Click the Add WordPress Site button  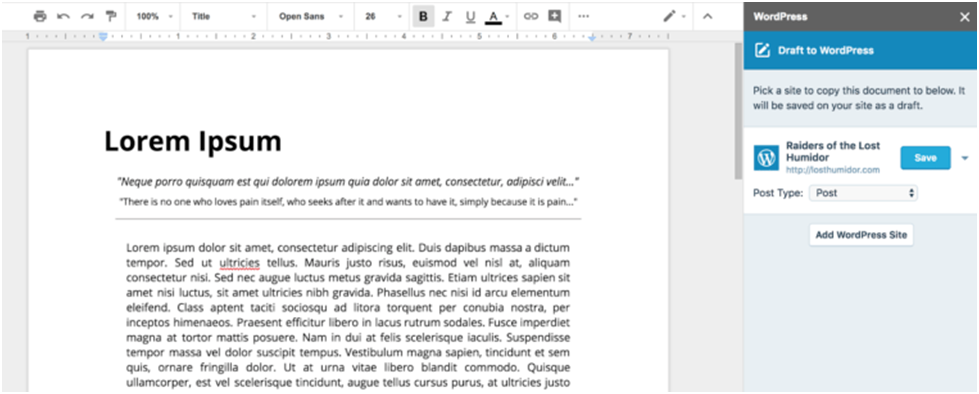(x=861, y=235)
